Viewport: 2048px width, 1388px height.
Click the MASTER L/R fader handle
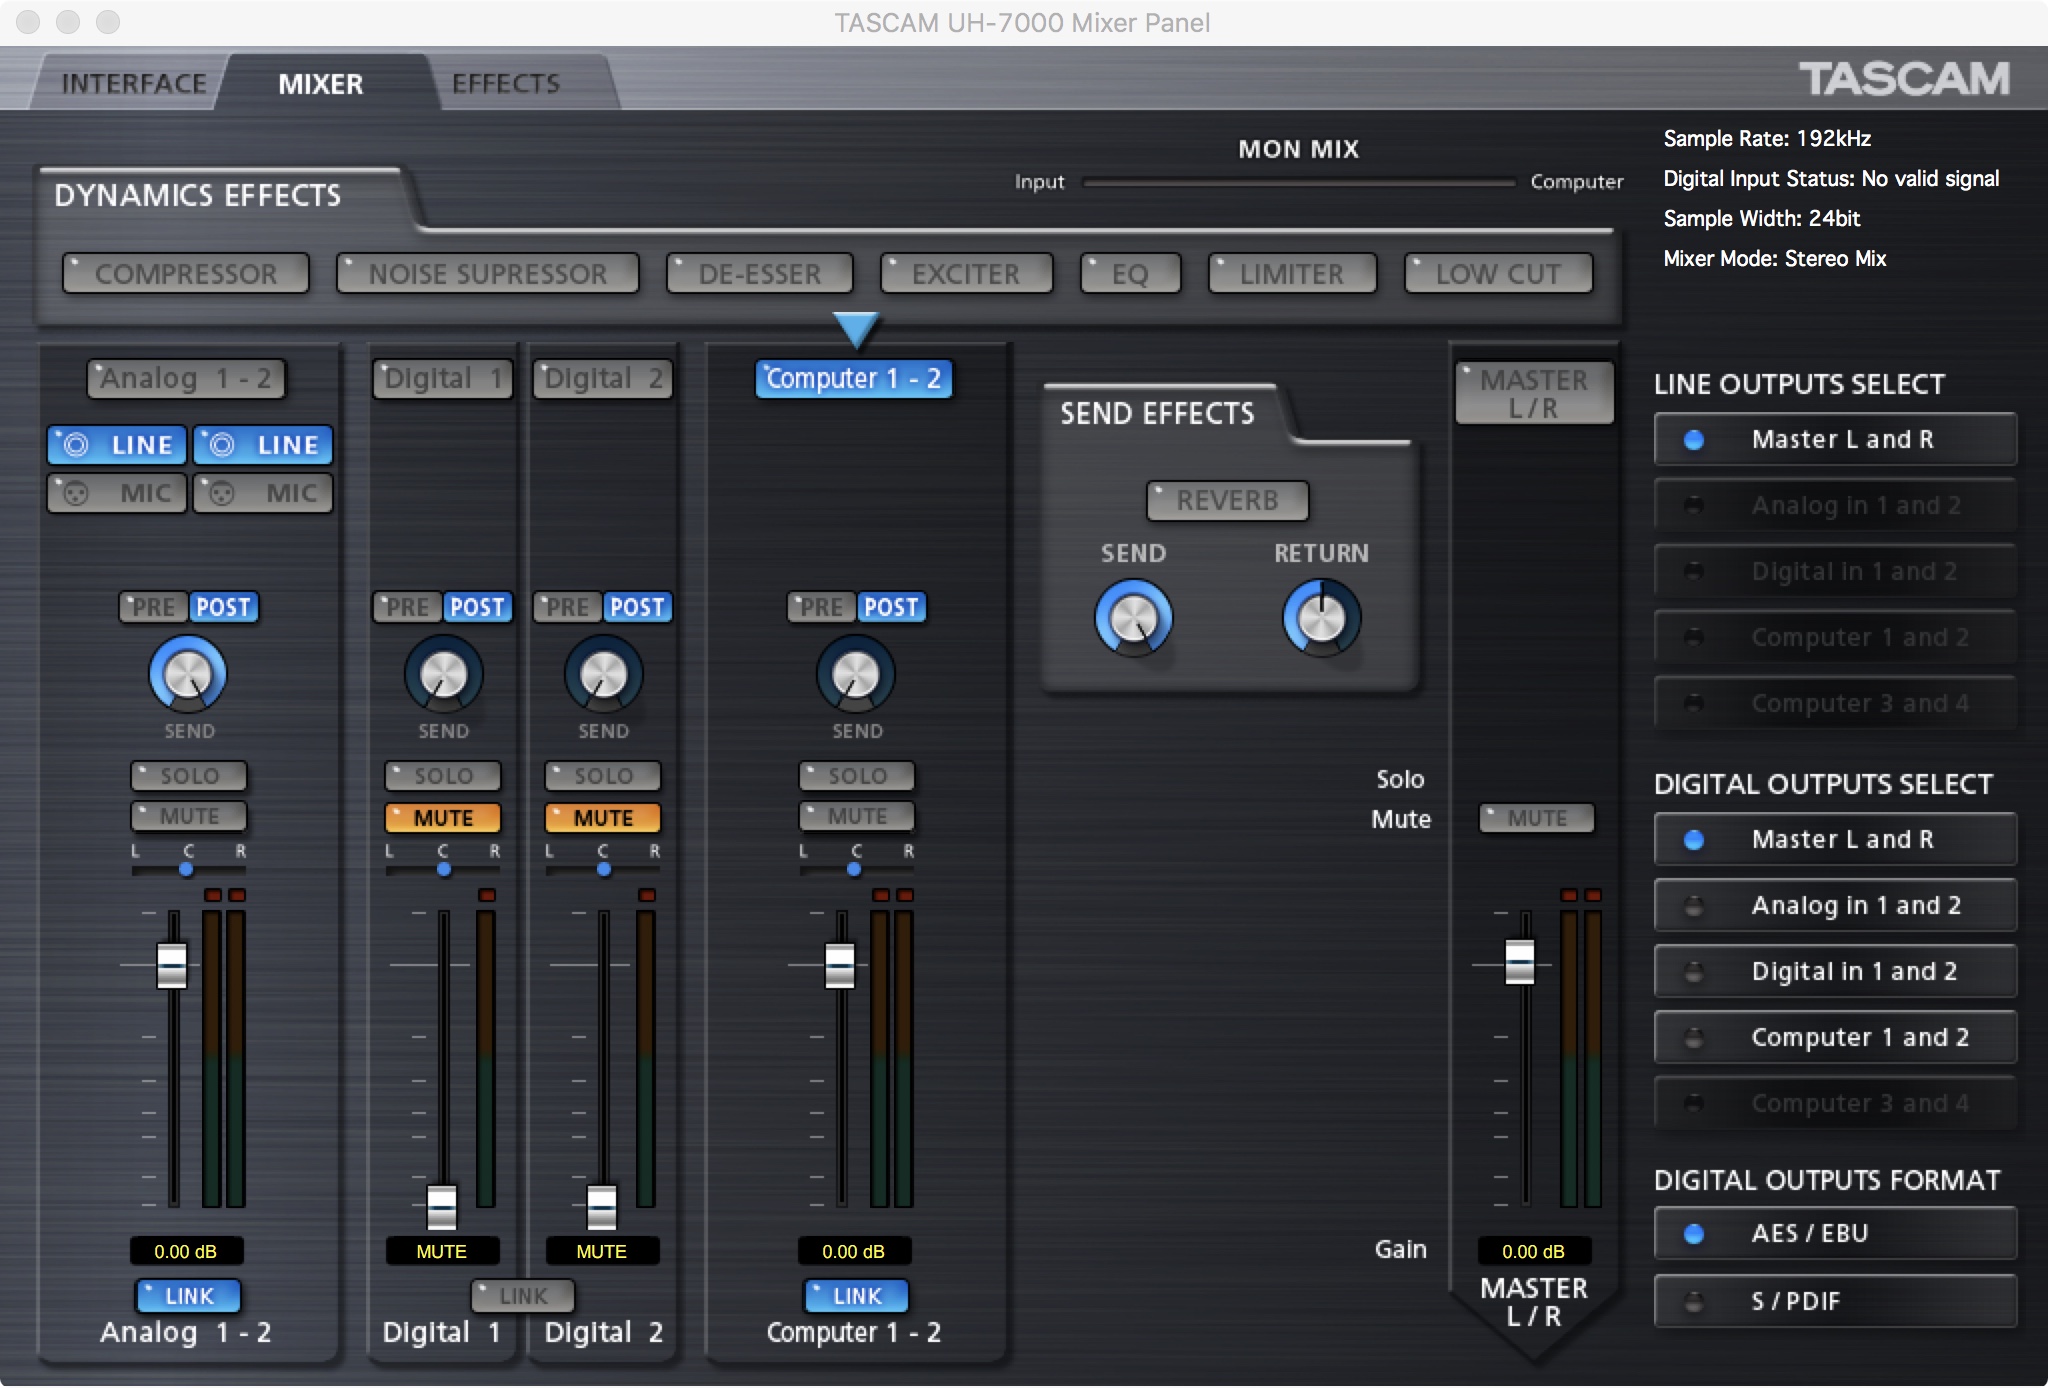click(x=1520, y=962)
